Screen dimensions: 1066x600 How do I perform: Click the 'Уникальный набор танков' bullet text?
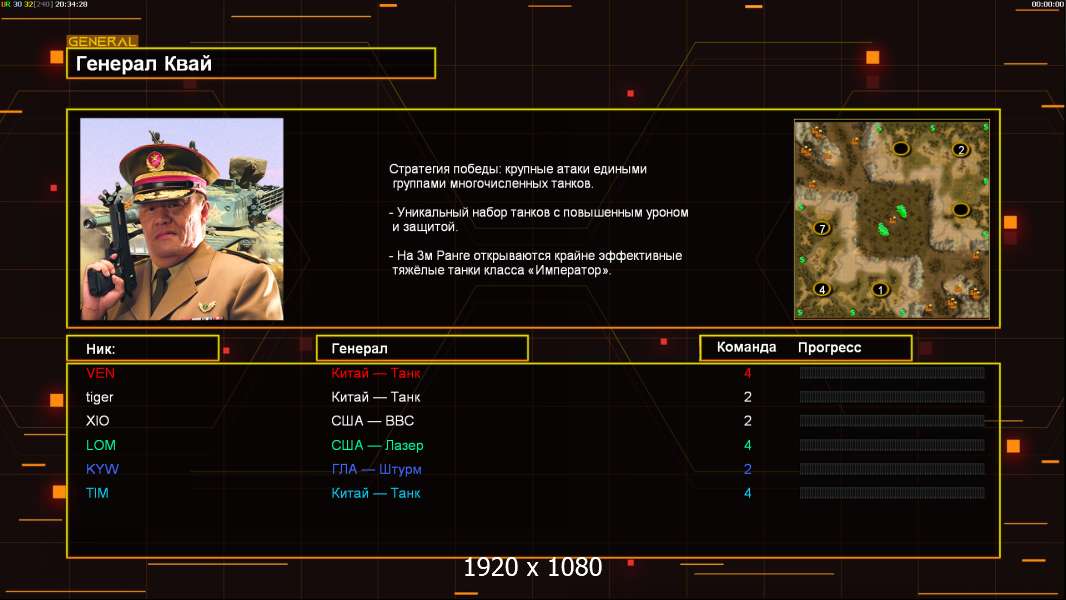pyautogui.click(x=538, y=219)
